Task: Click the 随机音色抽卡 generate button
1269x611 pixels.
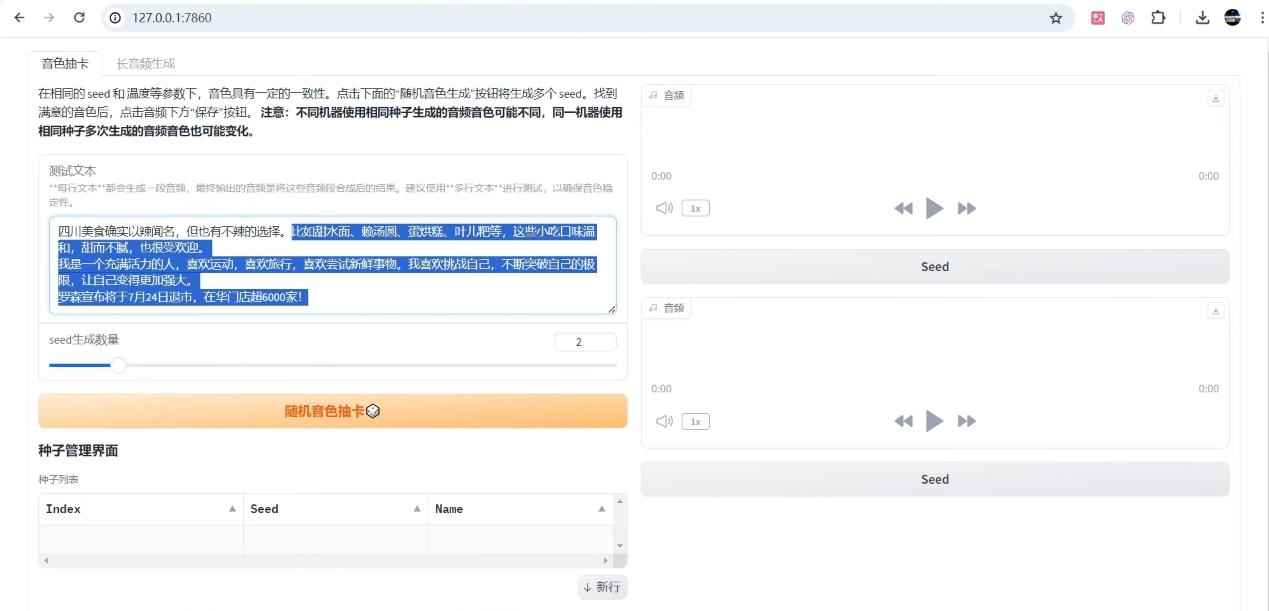Action: (332, 410)
